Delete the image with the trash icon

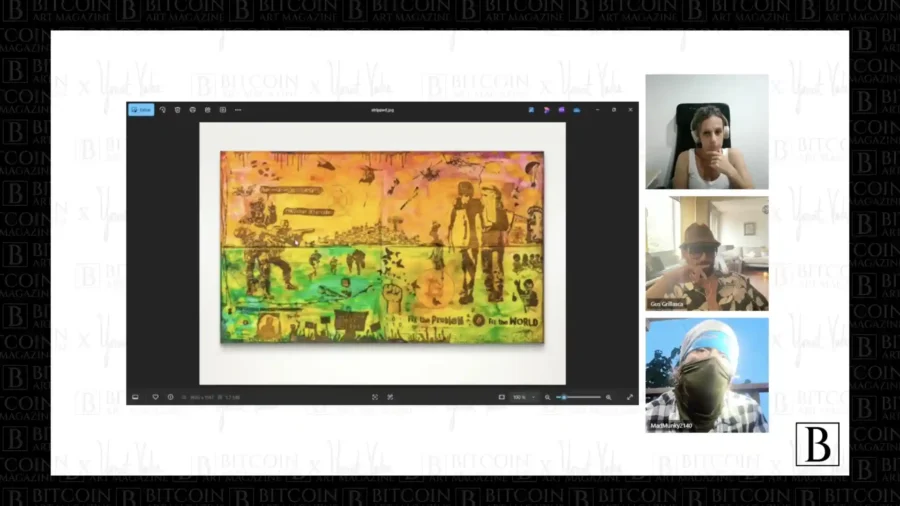pyautogui.click(x=177, y=110)
